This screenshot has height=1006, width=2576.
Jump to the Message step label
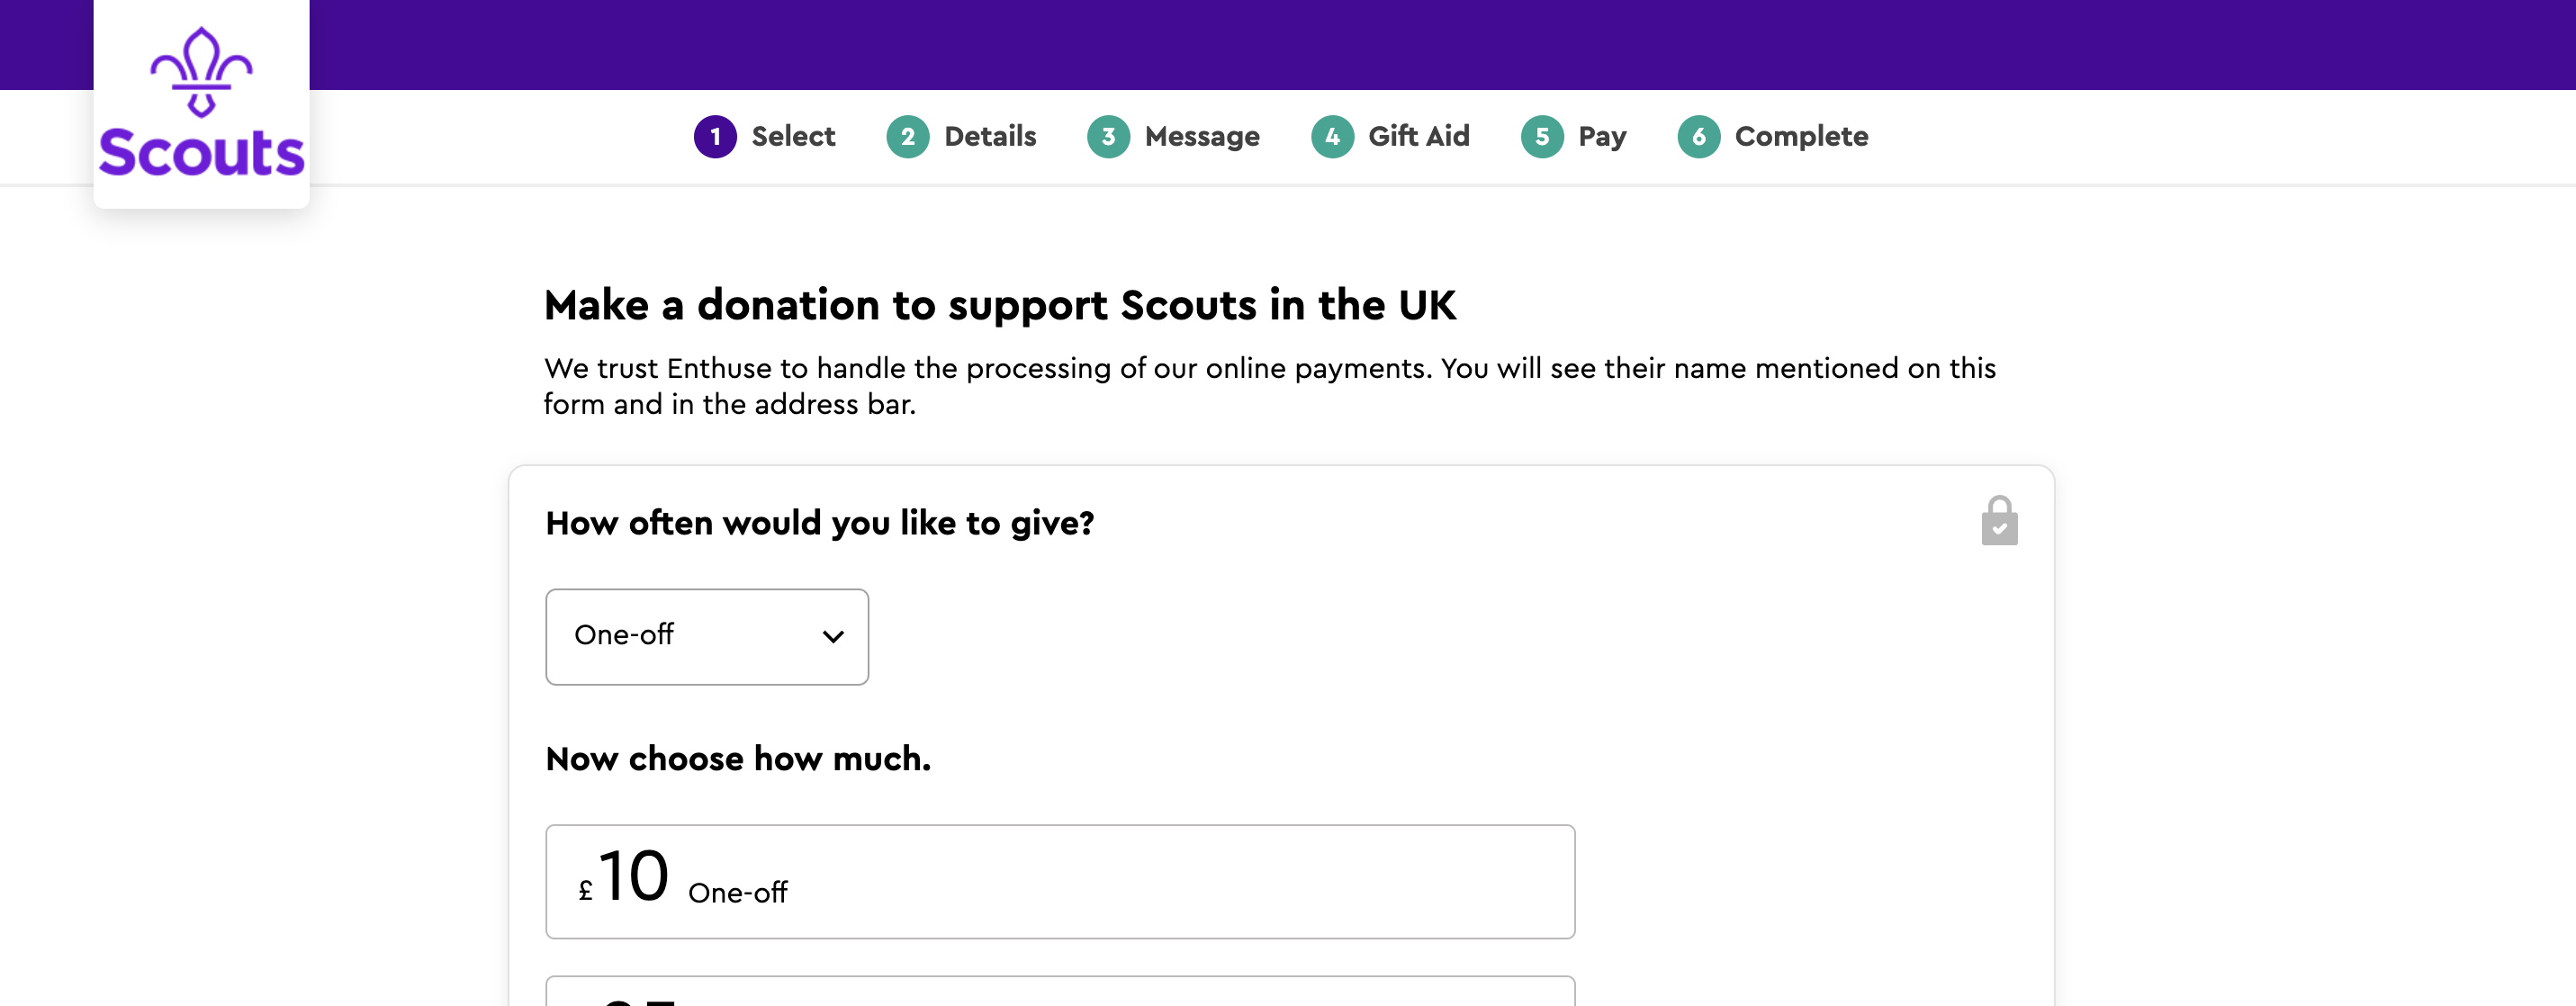pyautogui.click(x=1202, y=137)
